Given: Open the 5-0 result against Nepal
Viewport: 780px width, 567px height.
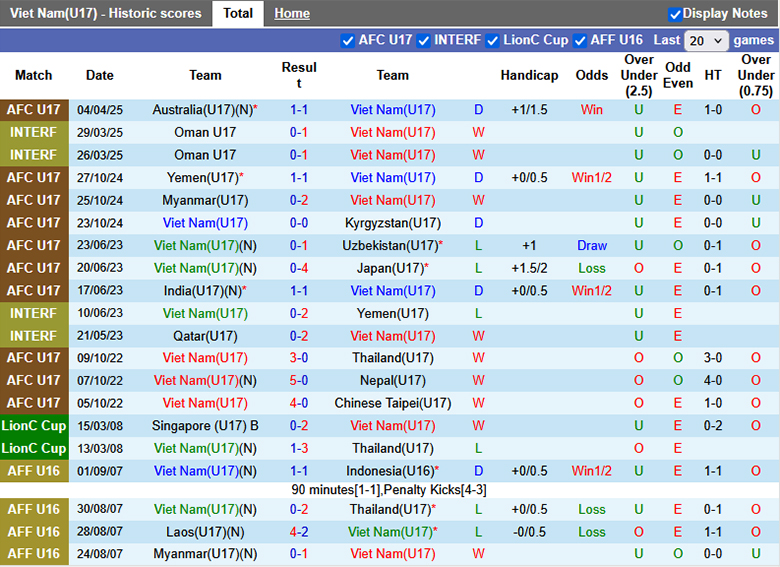Looking at the screenshot, I should coord(298,381).
